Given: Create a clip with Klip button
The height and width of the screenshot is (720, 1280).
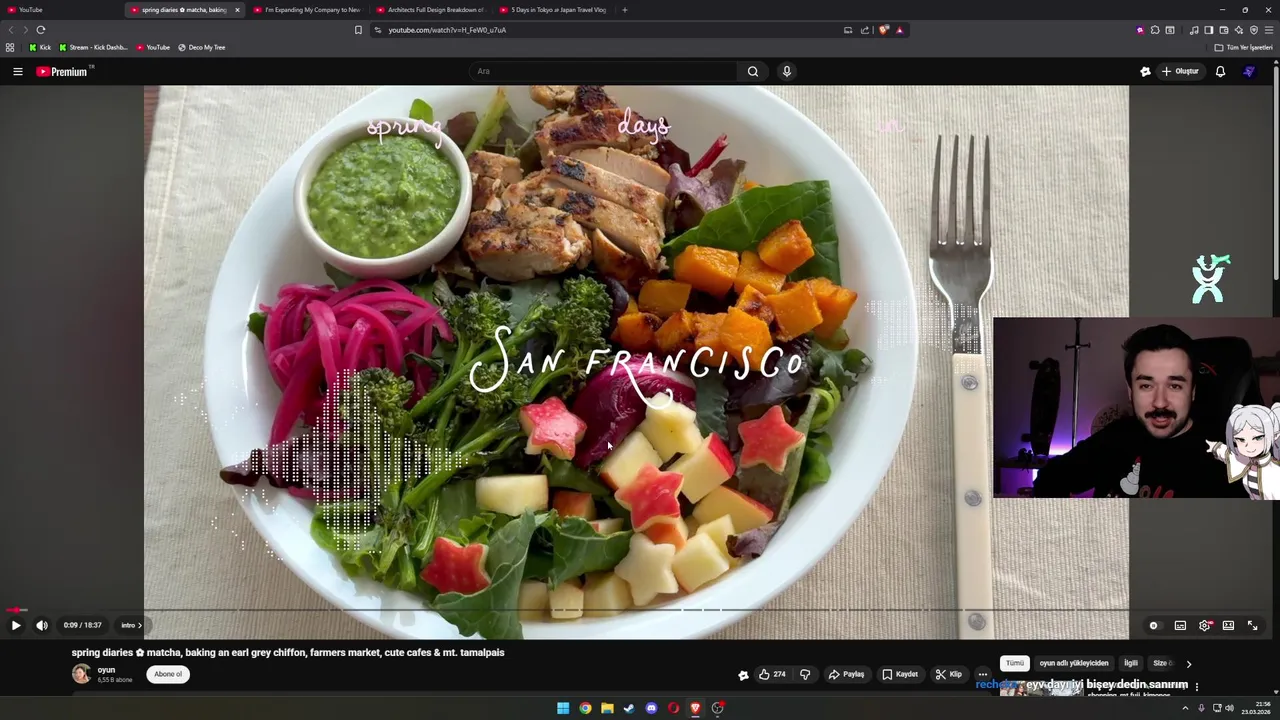Looking at the screenshot, I should (x=949, y=674).
